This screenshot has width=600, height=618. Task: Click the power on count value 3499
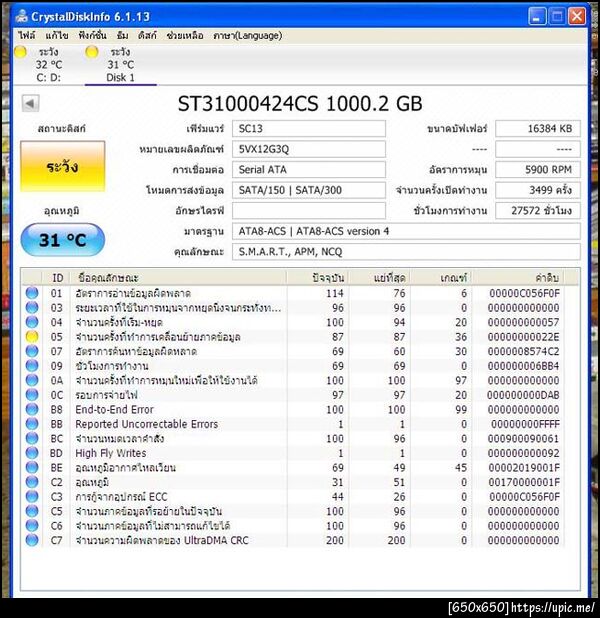point(538,190)
